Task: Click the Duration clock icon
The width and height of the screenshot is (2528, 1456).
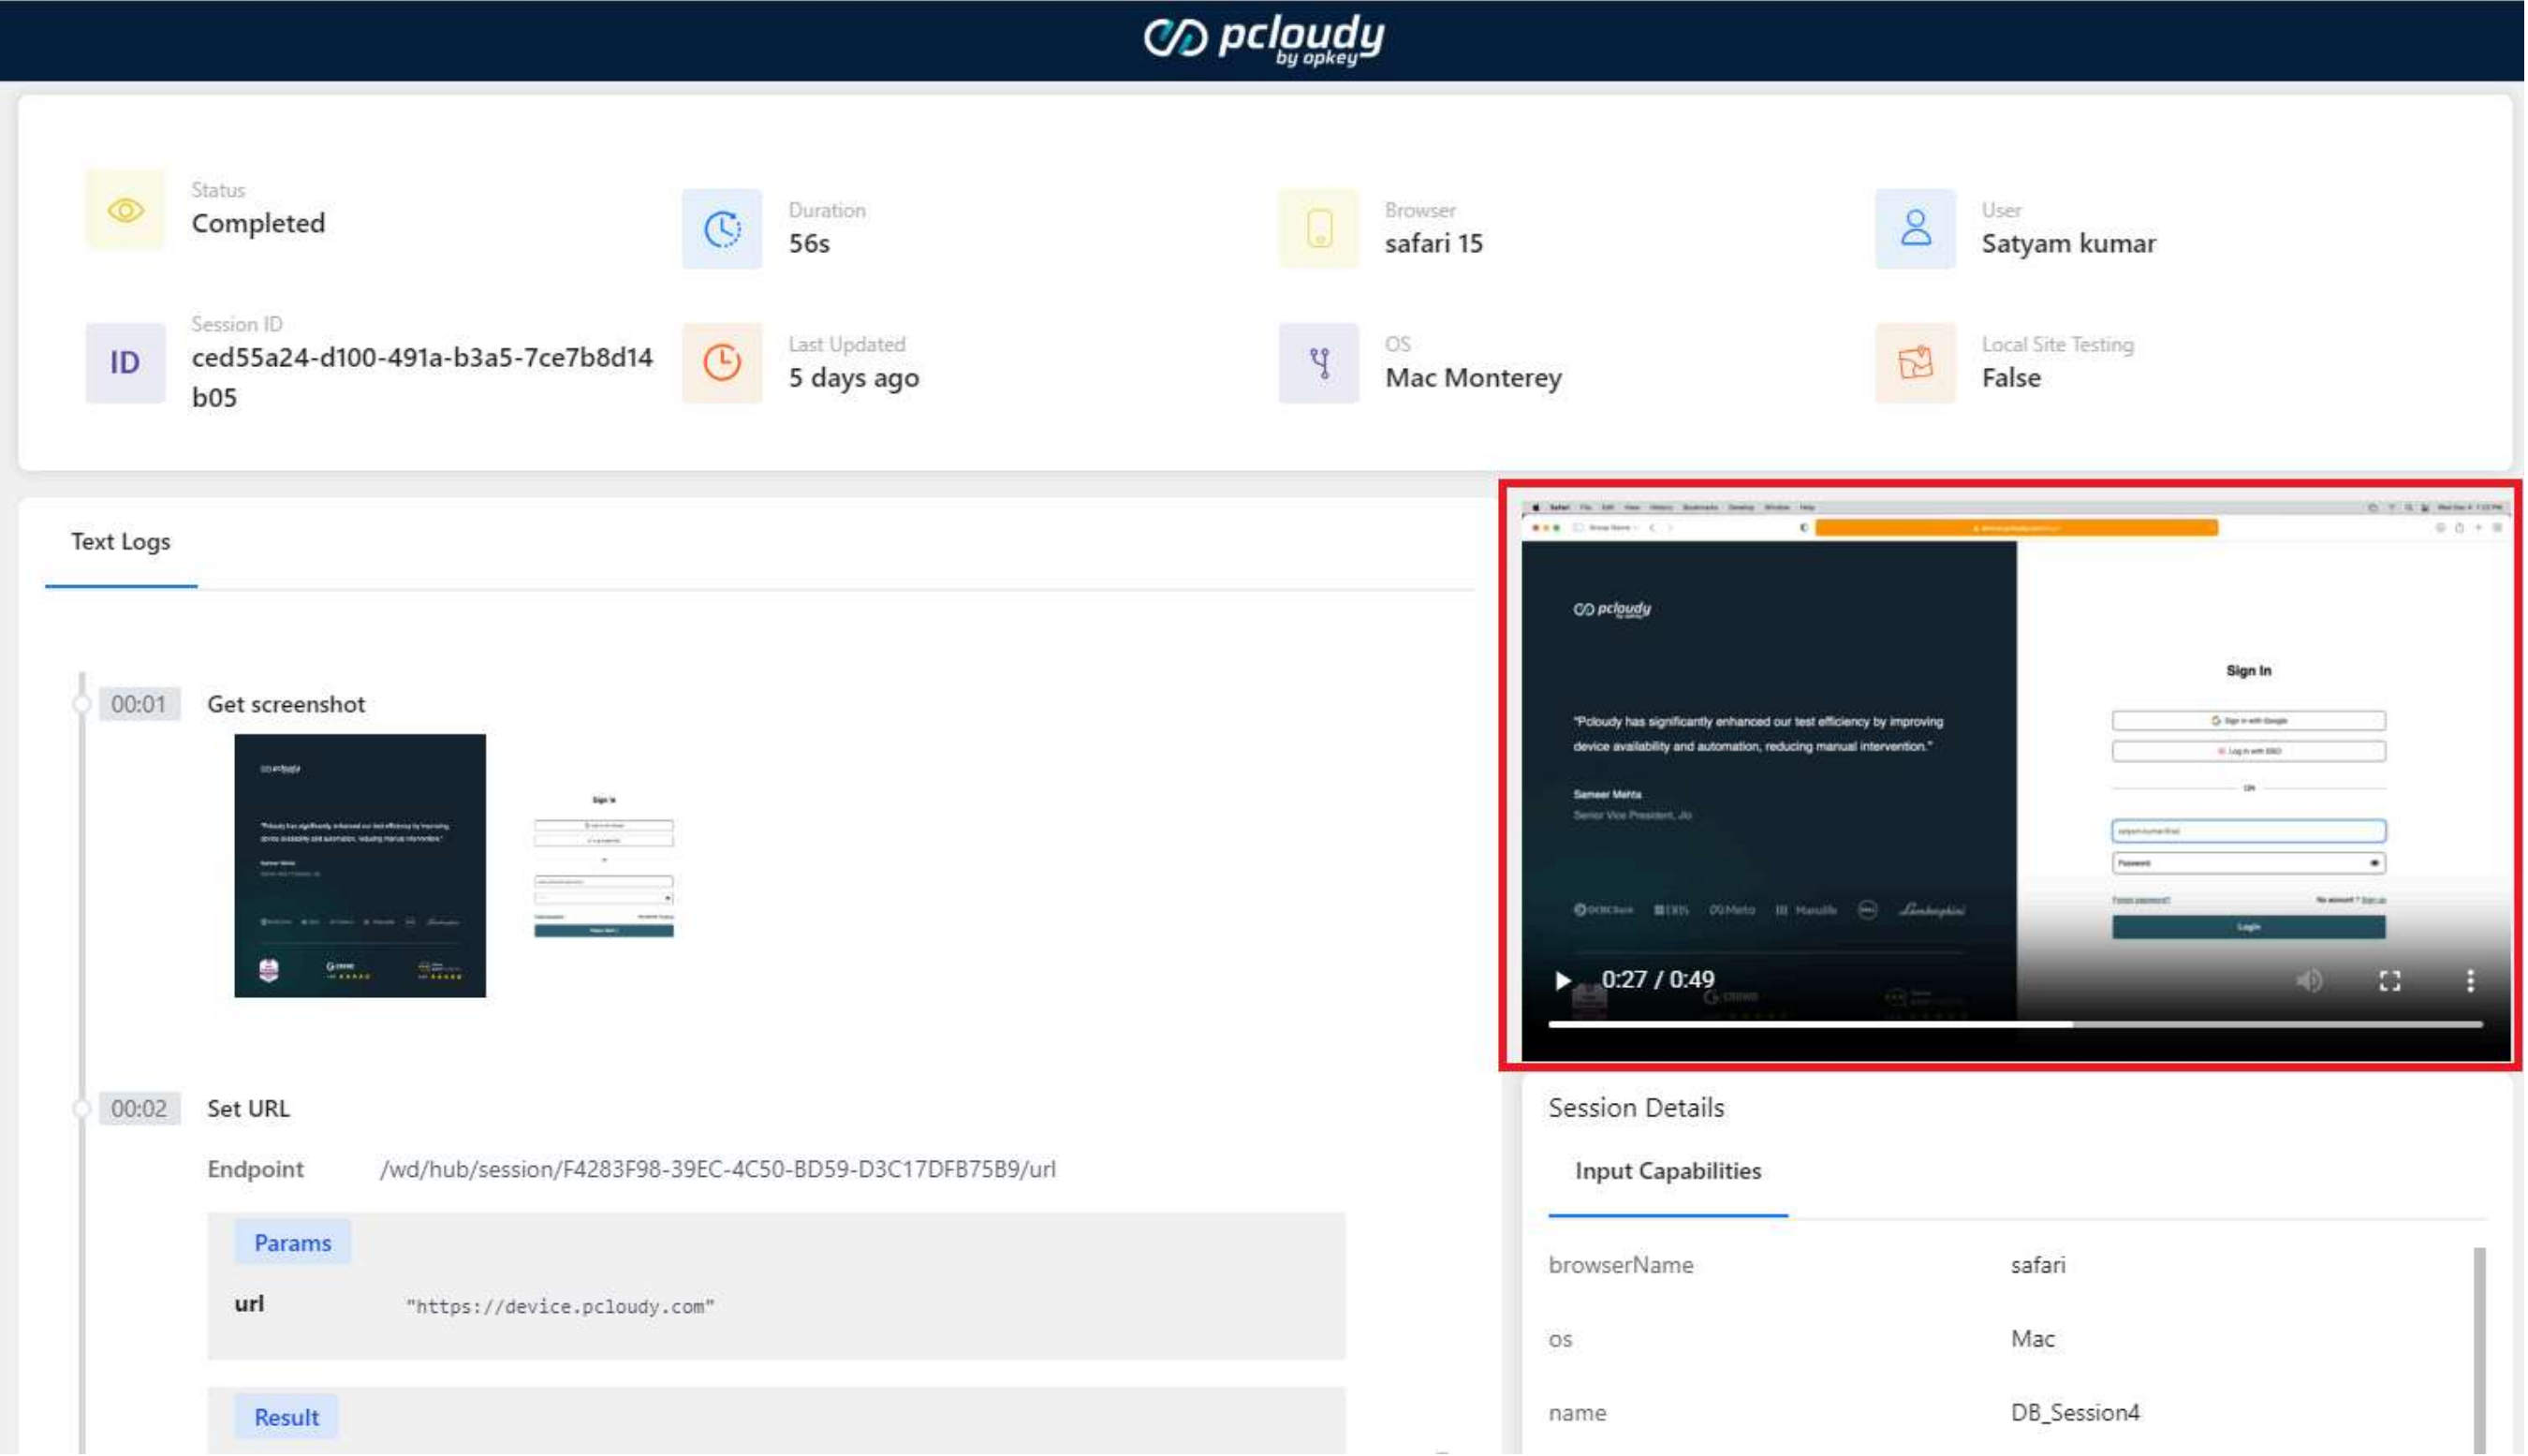Action: point(721,229)
